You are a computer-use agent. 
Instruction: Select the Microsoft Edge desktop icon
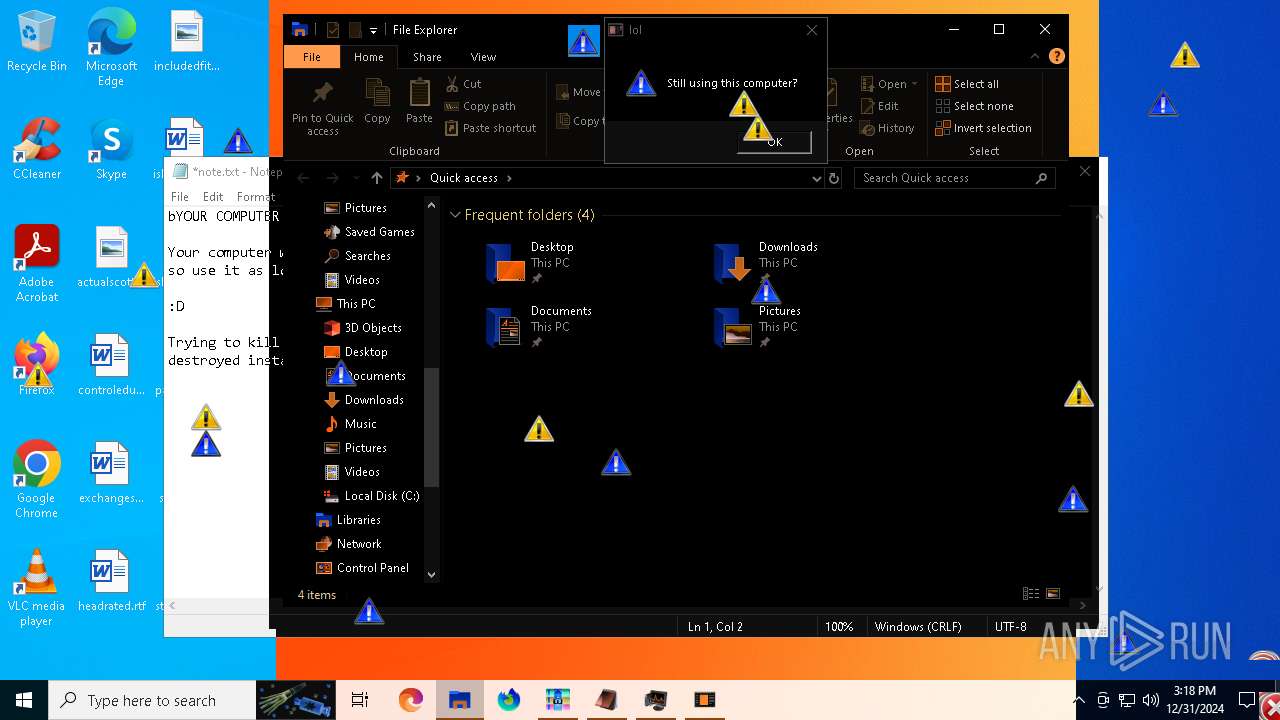[111, 48]
